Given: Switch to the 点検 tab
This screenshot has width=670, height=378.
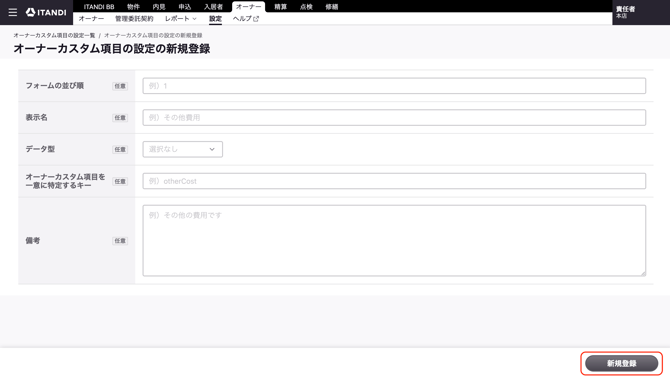Looking at the screenshot, I should [306, 7].
